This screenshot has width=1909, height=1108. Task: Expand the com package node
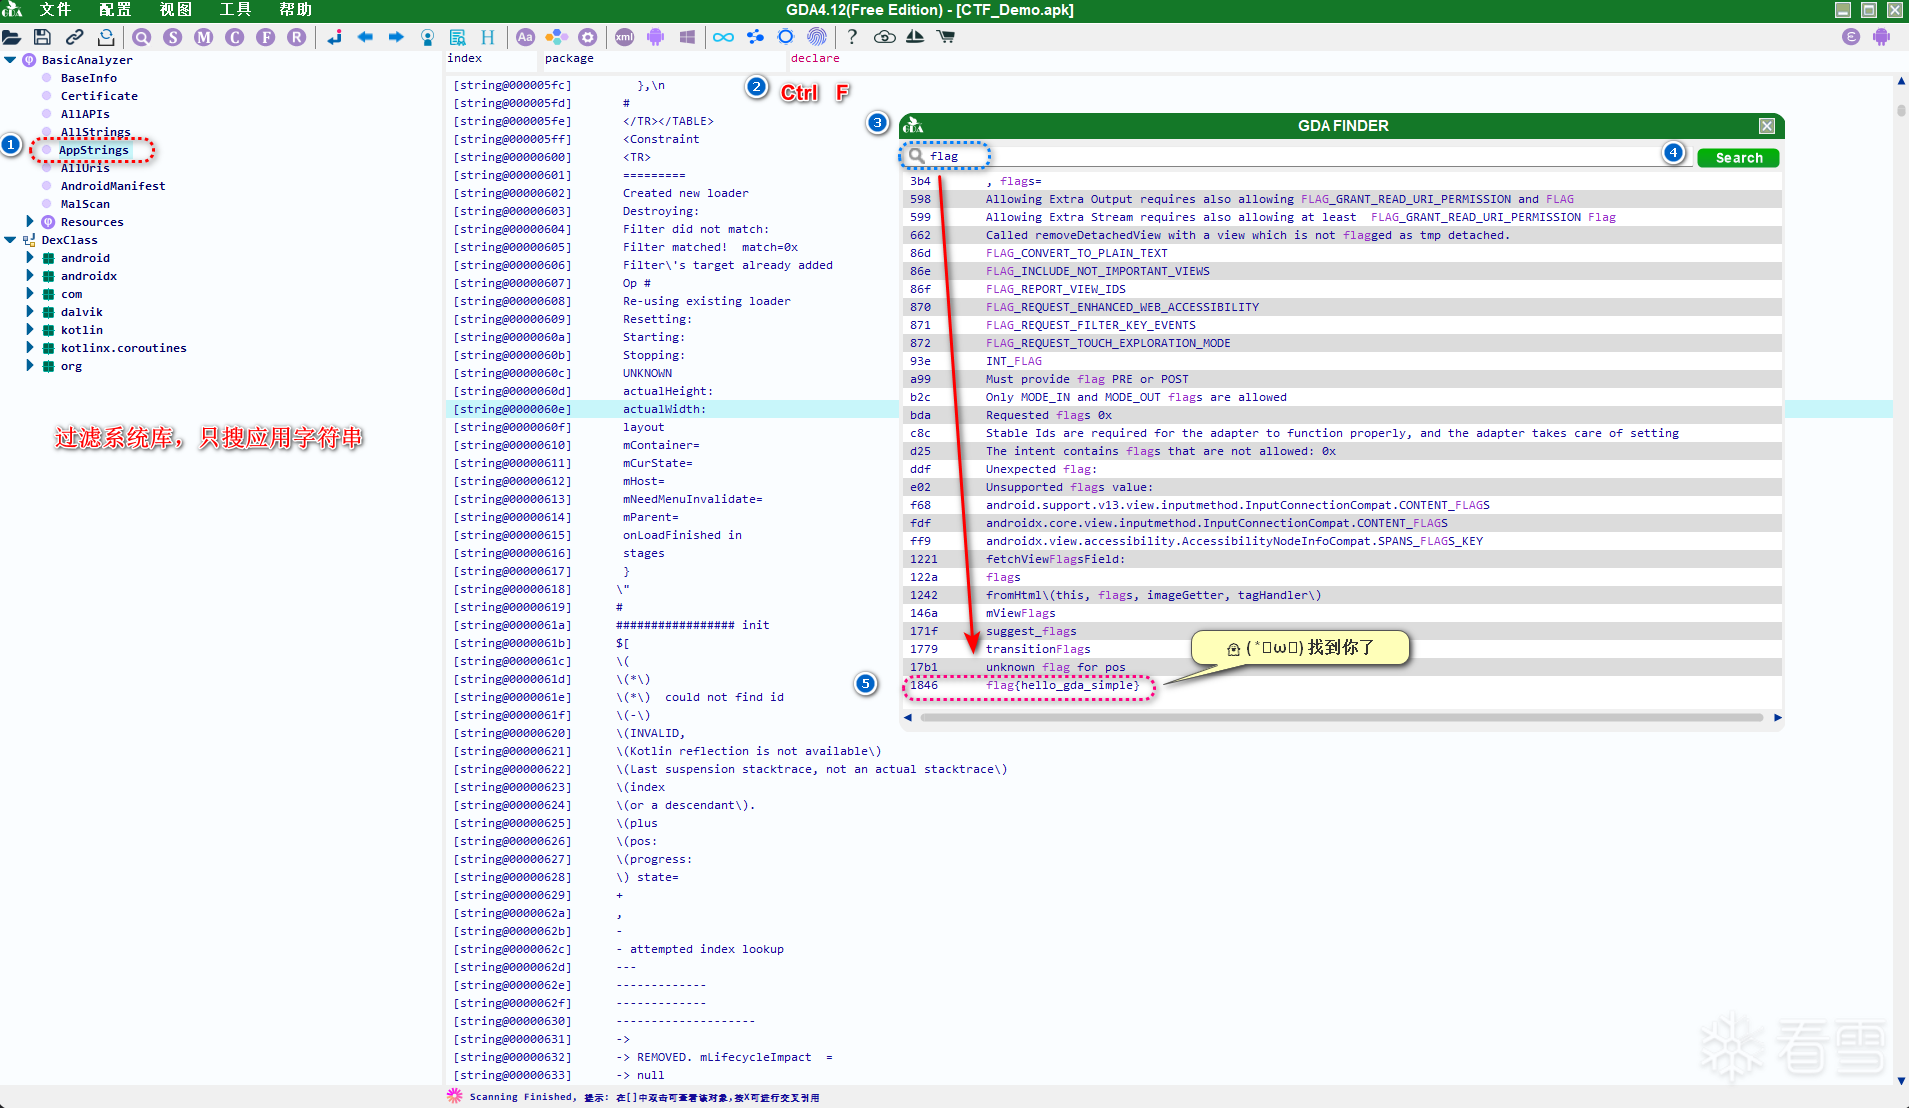tap(29, 294)
